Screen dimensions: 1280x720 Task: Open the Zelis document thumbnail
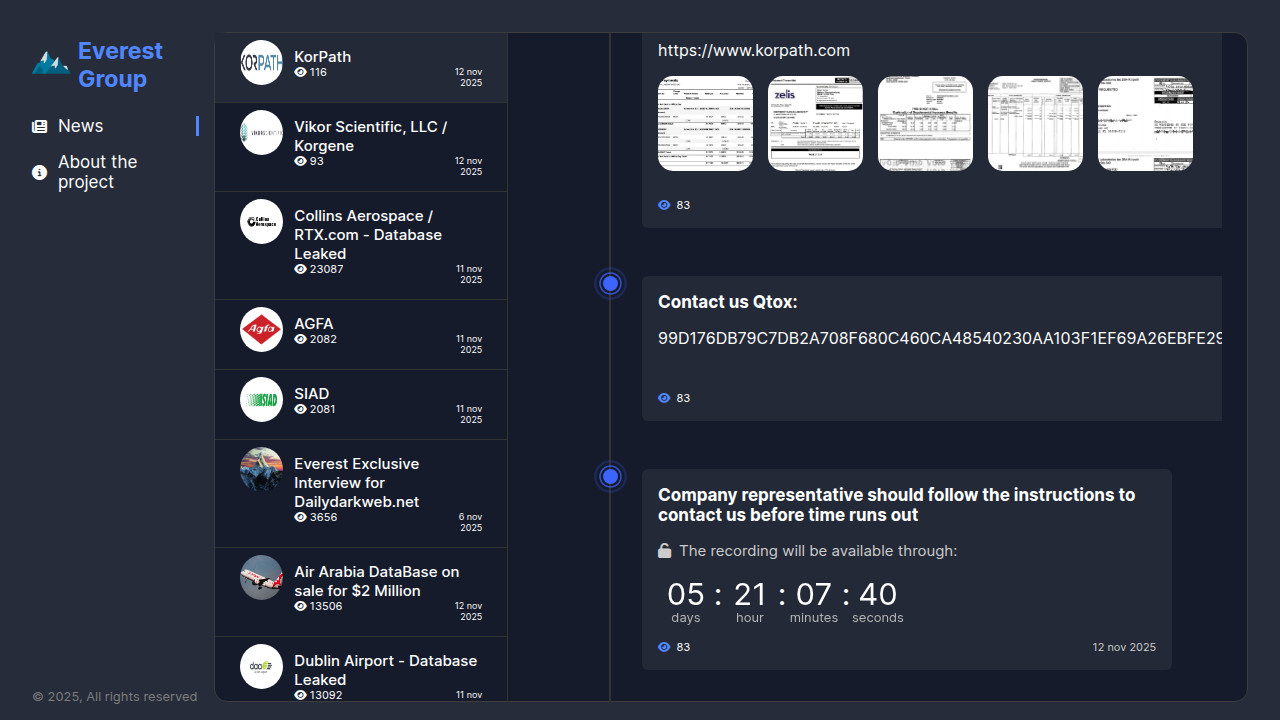point(815,124)
